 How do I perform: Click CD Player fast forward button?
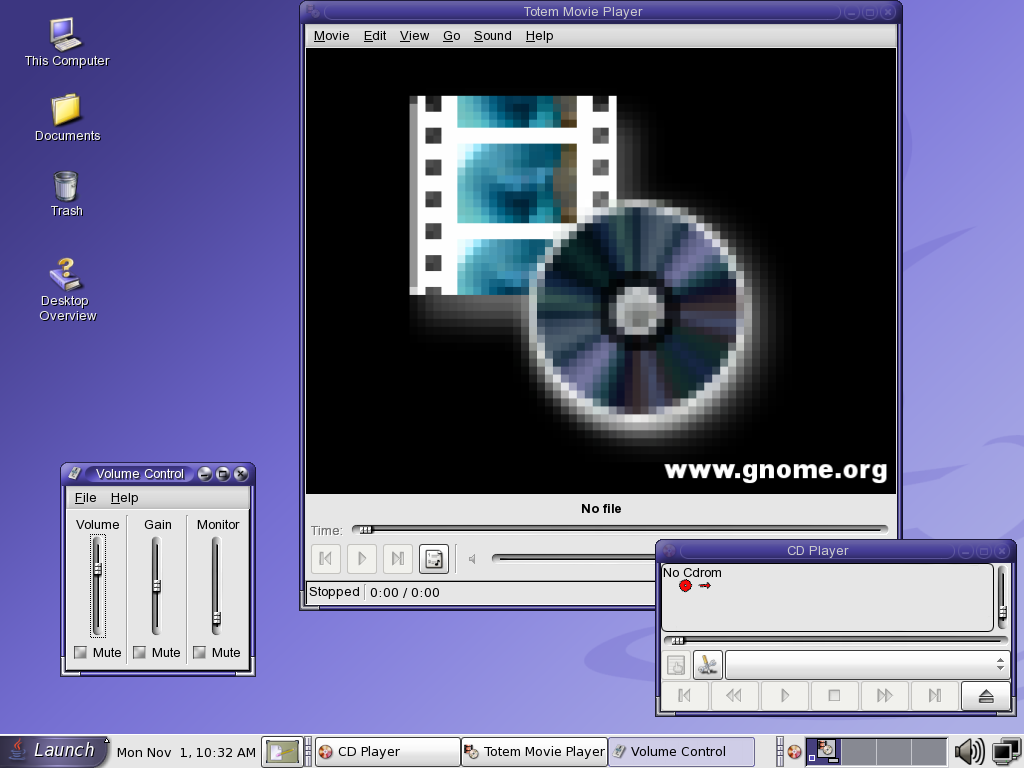[884, 696]
